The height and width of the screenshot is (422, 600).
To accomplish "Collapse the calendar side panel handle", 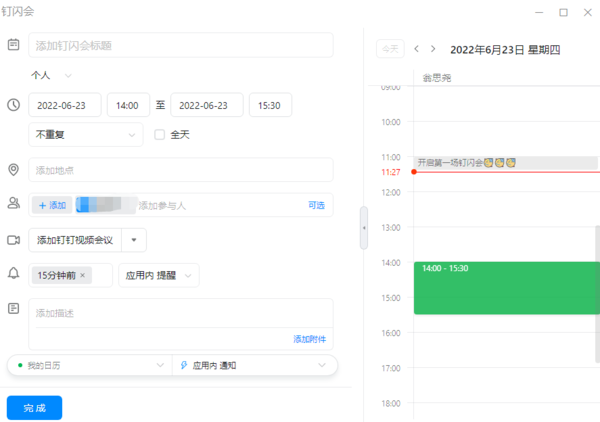I will 364,228.
